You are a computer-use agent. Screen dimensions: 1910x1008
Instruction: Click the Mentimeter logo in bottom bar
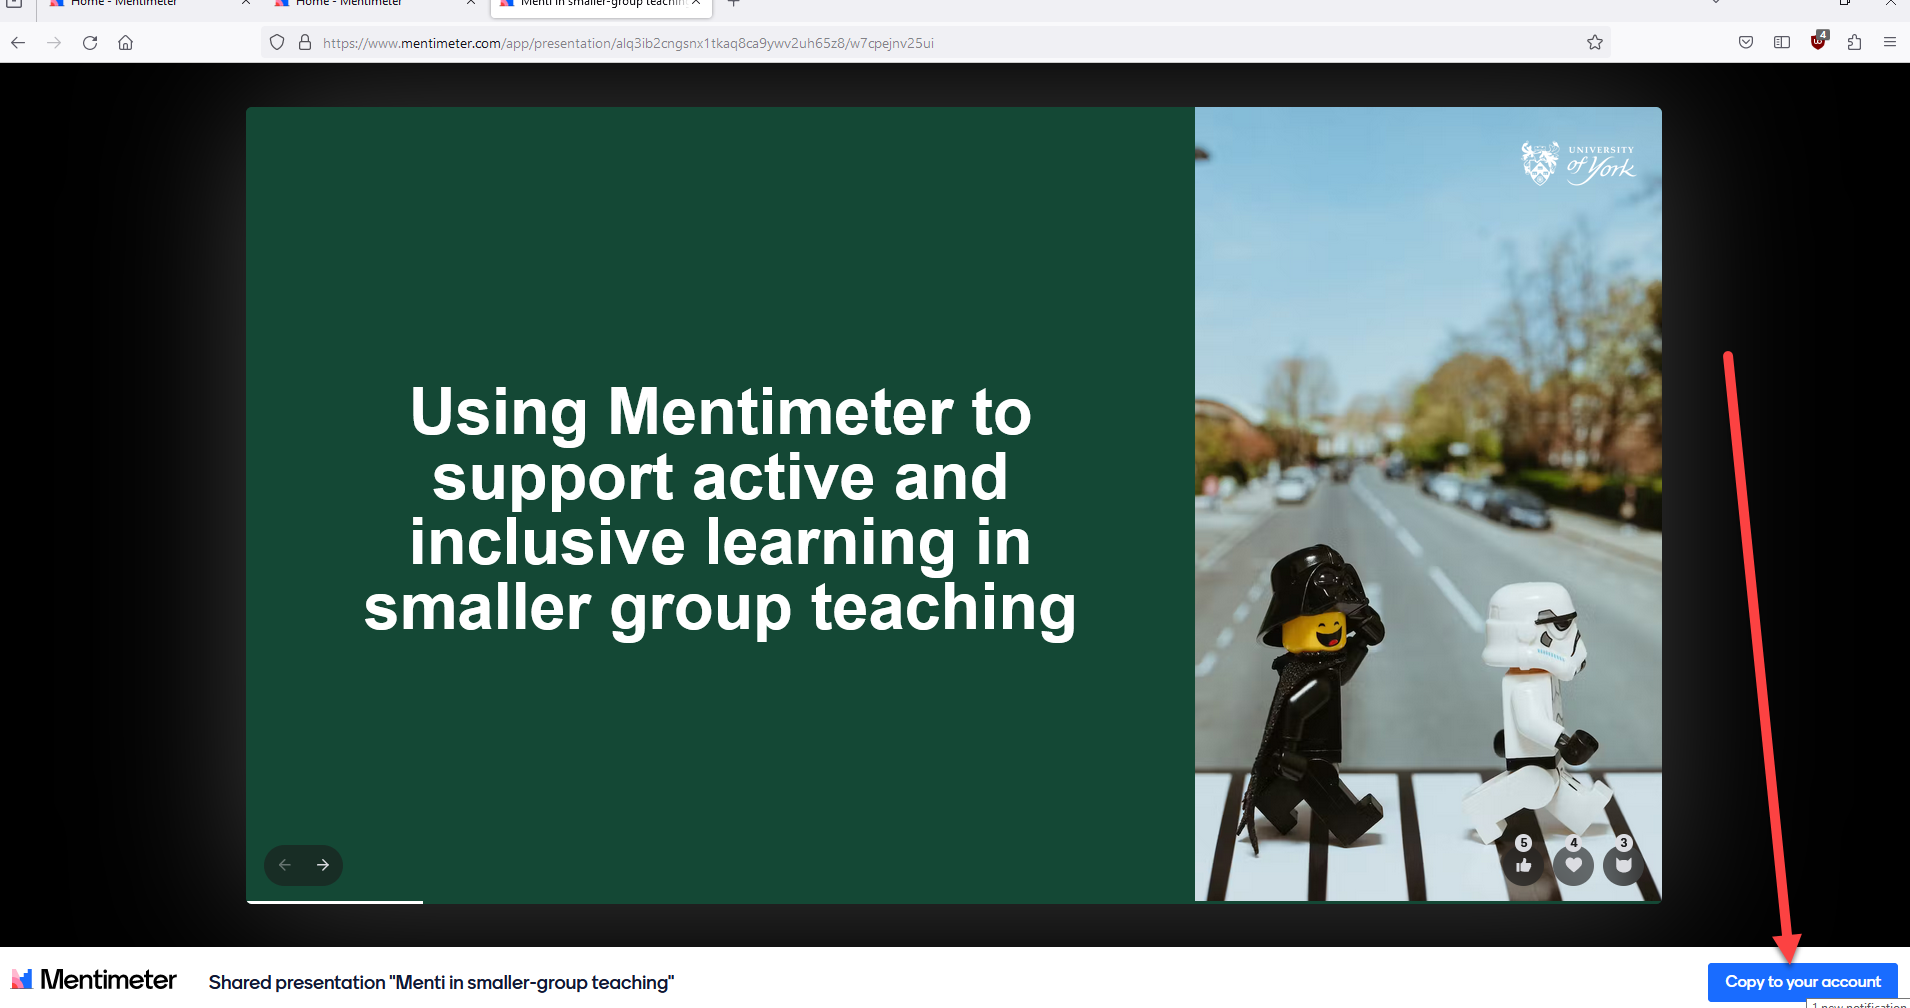94,980
